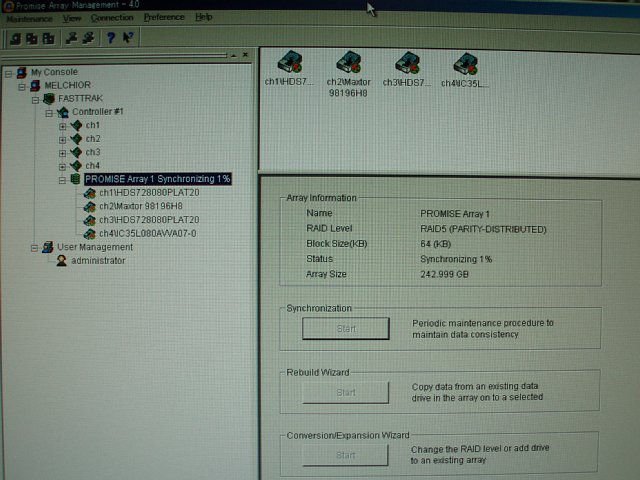
Task: Expand the ch1 channel node
Action: coord(62,126)
